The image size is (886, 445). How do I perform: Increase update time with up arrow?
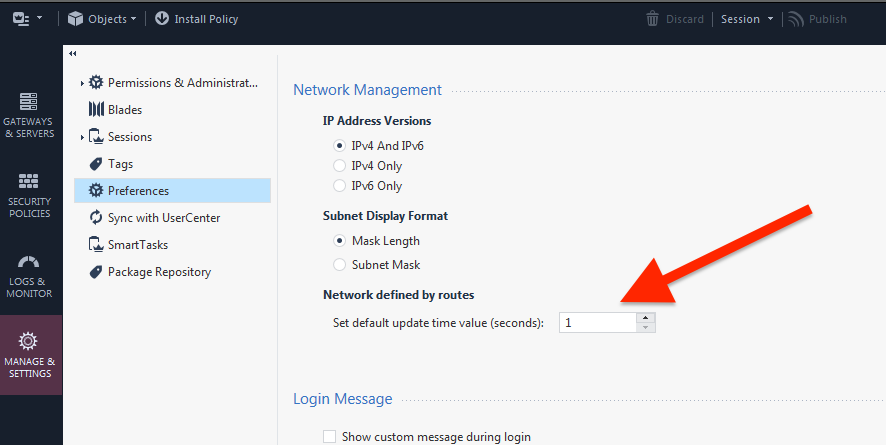pyautogui.click(x=646, y=317)
